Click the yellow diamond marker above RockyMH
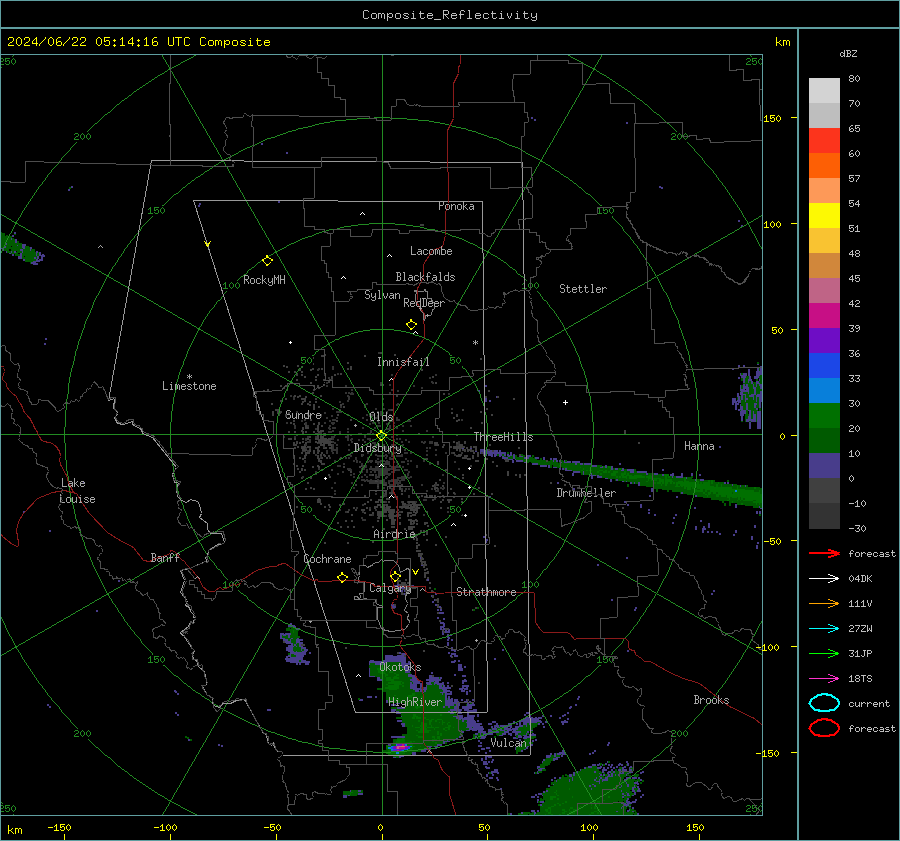Viewport: 900px width, 841px height. 267,261
